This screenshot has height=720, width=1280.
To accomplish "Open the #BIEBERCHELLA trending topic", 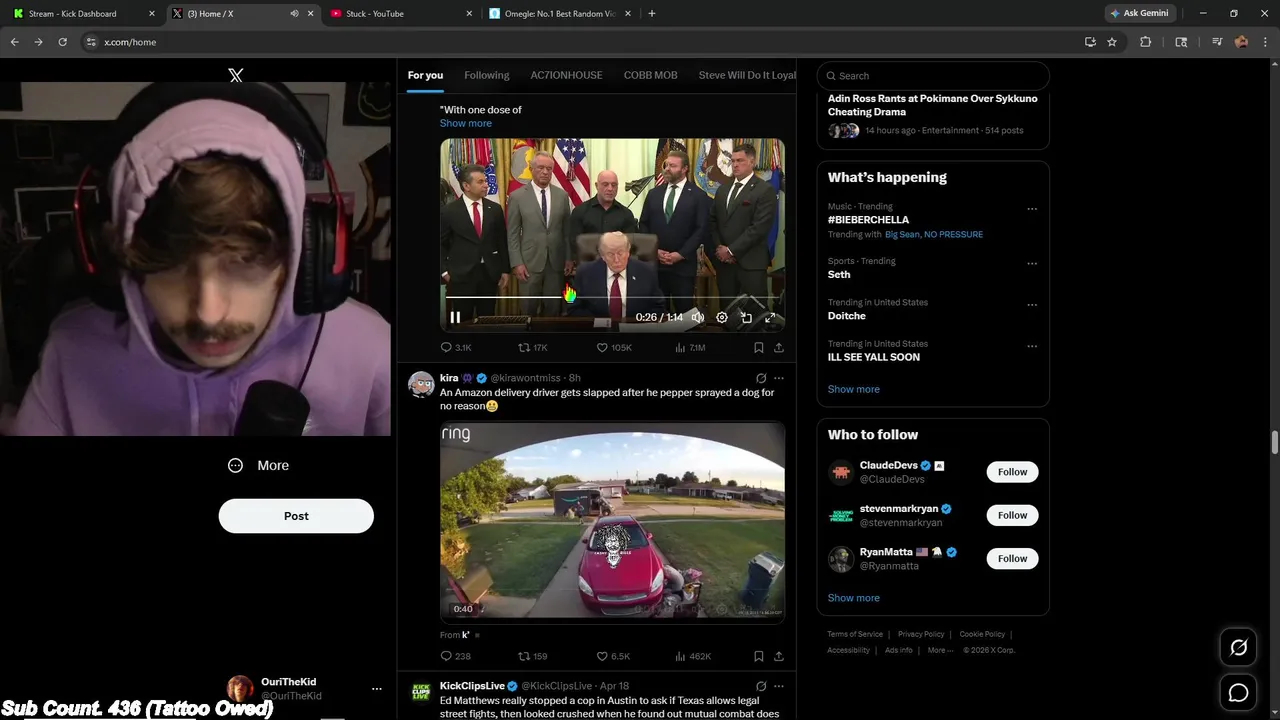I will [868, 220].
